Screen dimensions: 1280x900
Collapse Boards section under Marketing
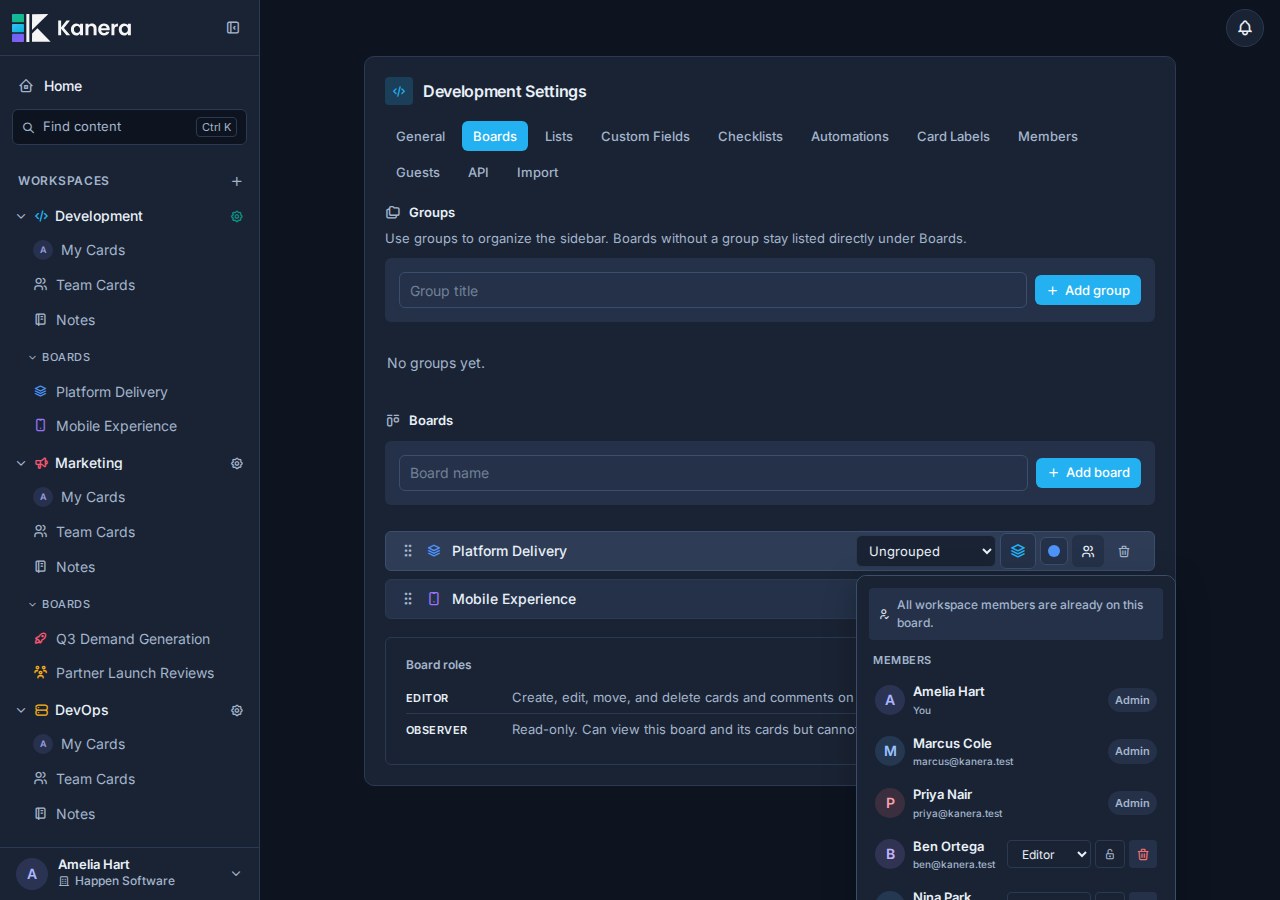point(60,604)
